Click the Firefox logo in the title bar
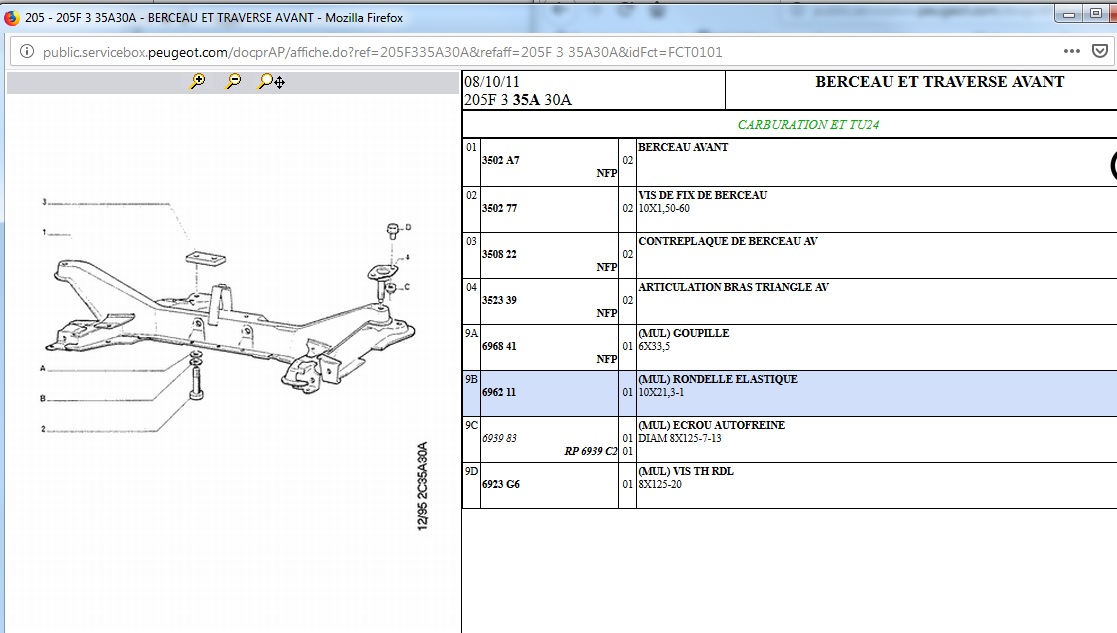The width and height of the screenshot is (1117, 633). 12,17
